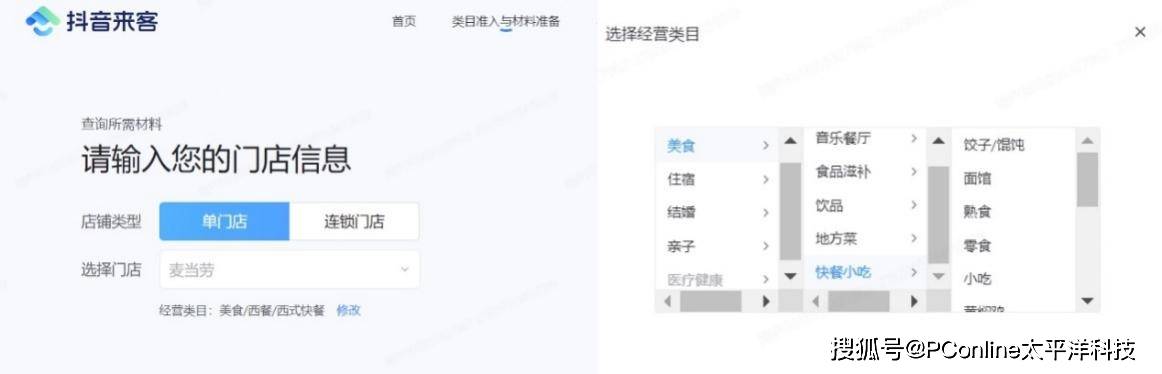
Task: Expand 住宿 category
Action: click(716, 179)
